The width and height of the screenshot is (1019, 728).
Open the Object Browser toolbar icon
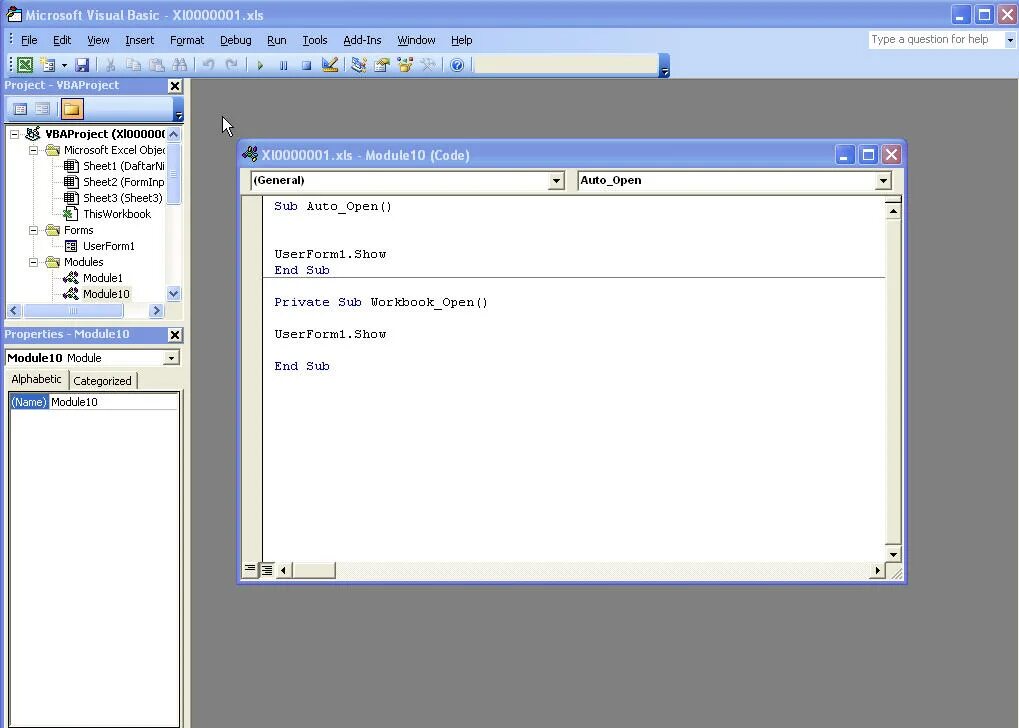pos(405,64)
